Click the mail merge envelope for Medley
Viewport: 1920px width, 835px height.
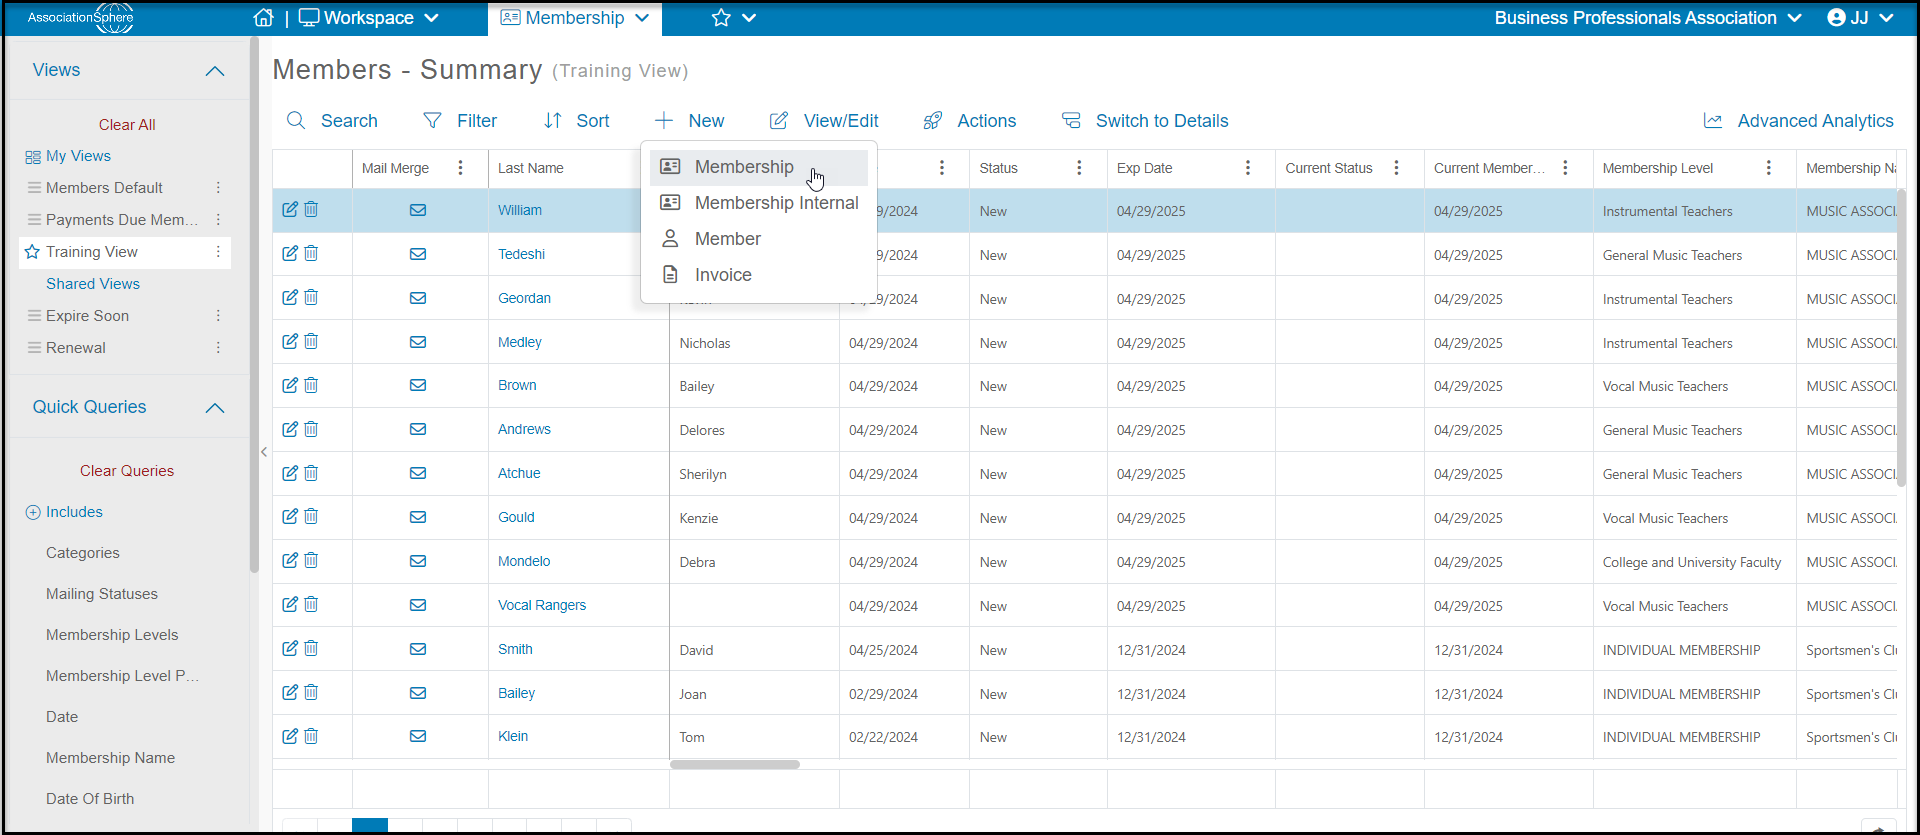pyautogui.click(x=418, y=342)
